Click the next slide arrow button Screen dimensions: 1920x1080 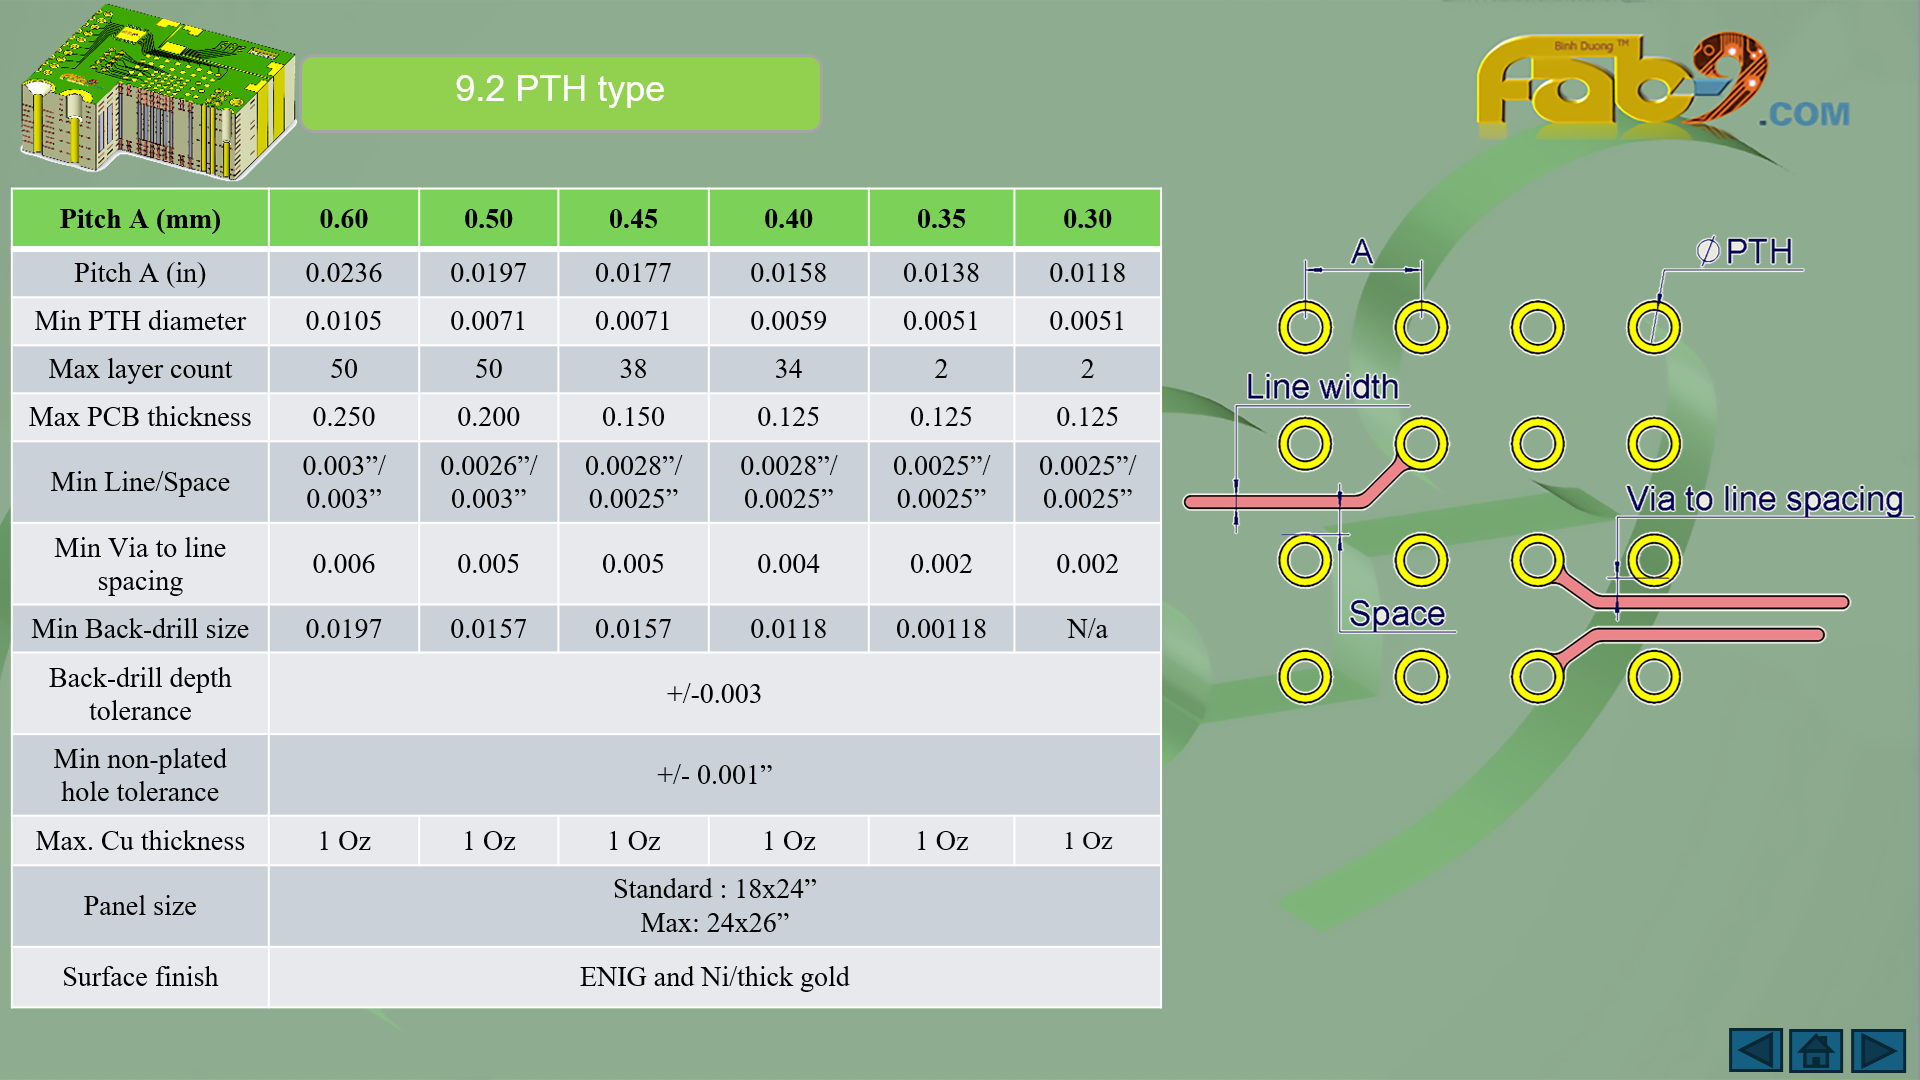[1878, 1051]
